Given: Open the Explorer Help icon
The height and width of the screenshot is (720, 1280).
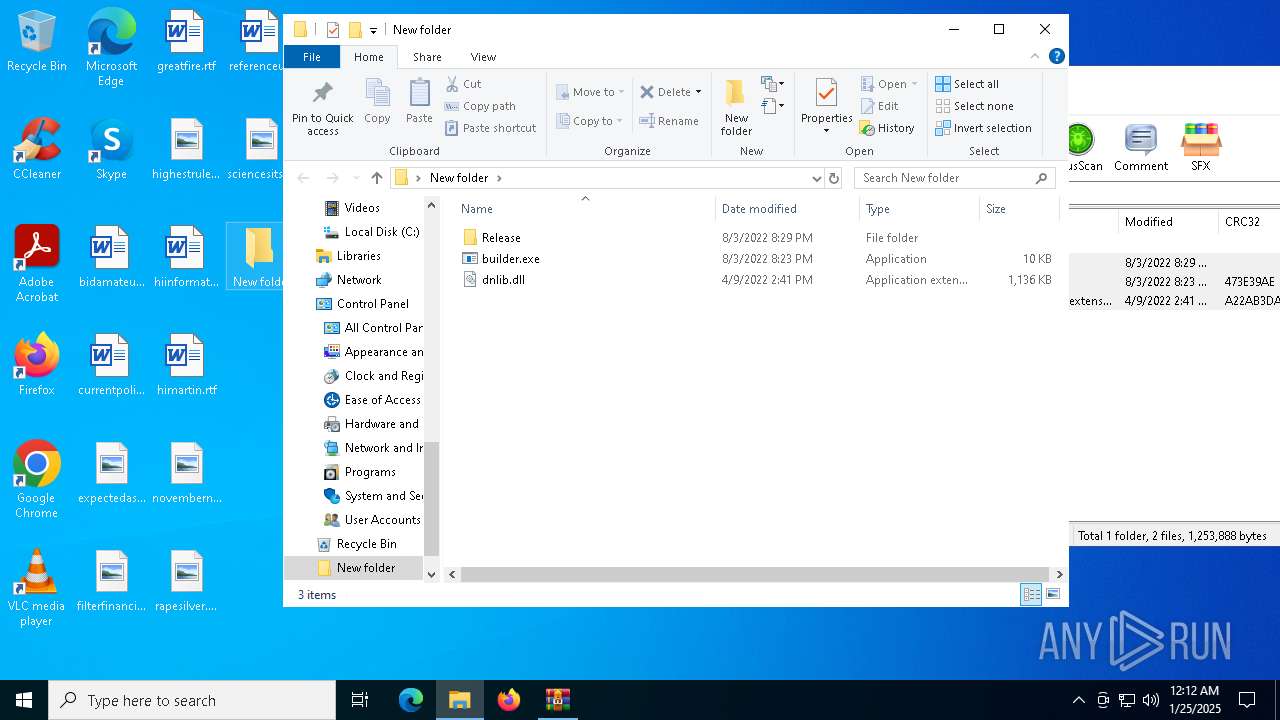Looking at the screenshot, I should coord(1056,57).
